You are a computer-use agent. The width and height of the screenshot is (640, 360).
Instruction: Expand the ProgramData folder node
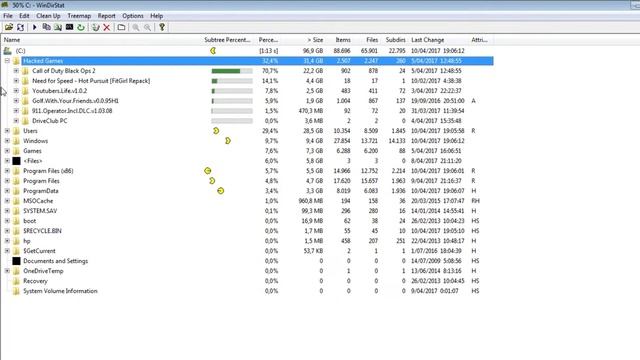[x=7, y=191]
